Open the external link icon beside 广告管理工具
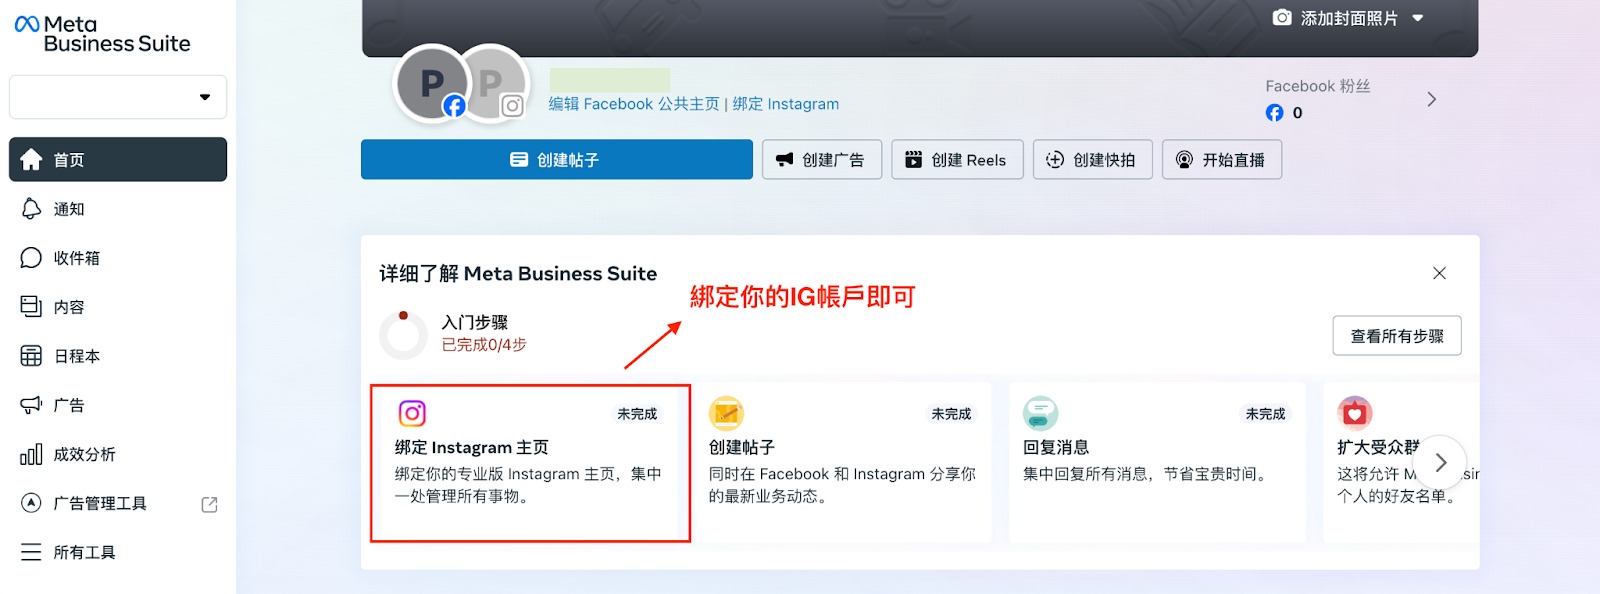This screenshot has height=594, width=1600. click(x=209, y=504)
